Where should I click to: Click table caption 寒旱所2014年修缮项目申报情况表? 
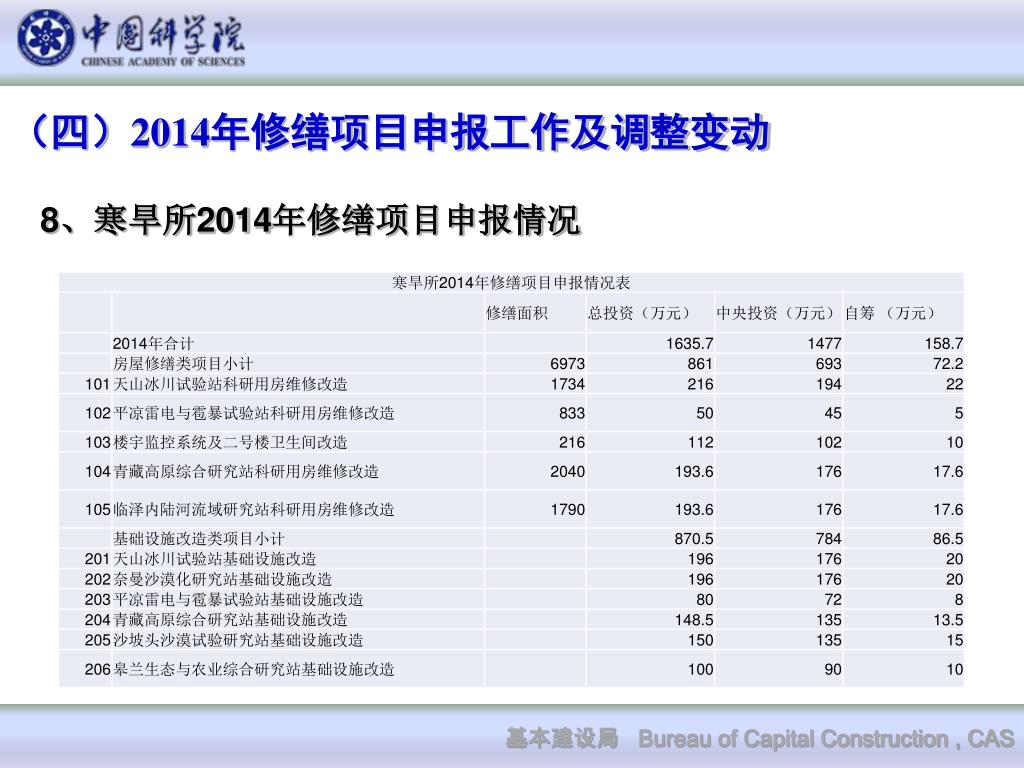click(x=511, y=283)
